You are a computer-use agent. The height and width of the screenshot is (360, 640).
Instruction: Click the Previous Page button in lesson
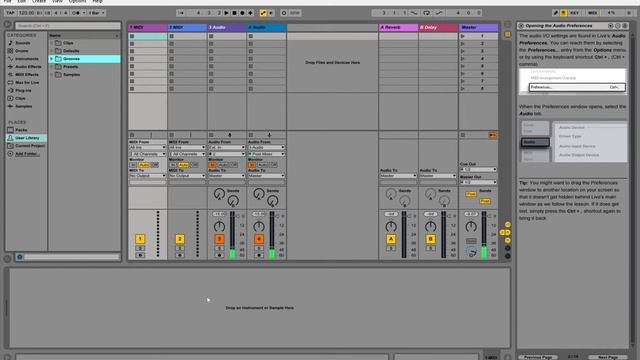click(538, 357)
